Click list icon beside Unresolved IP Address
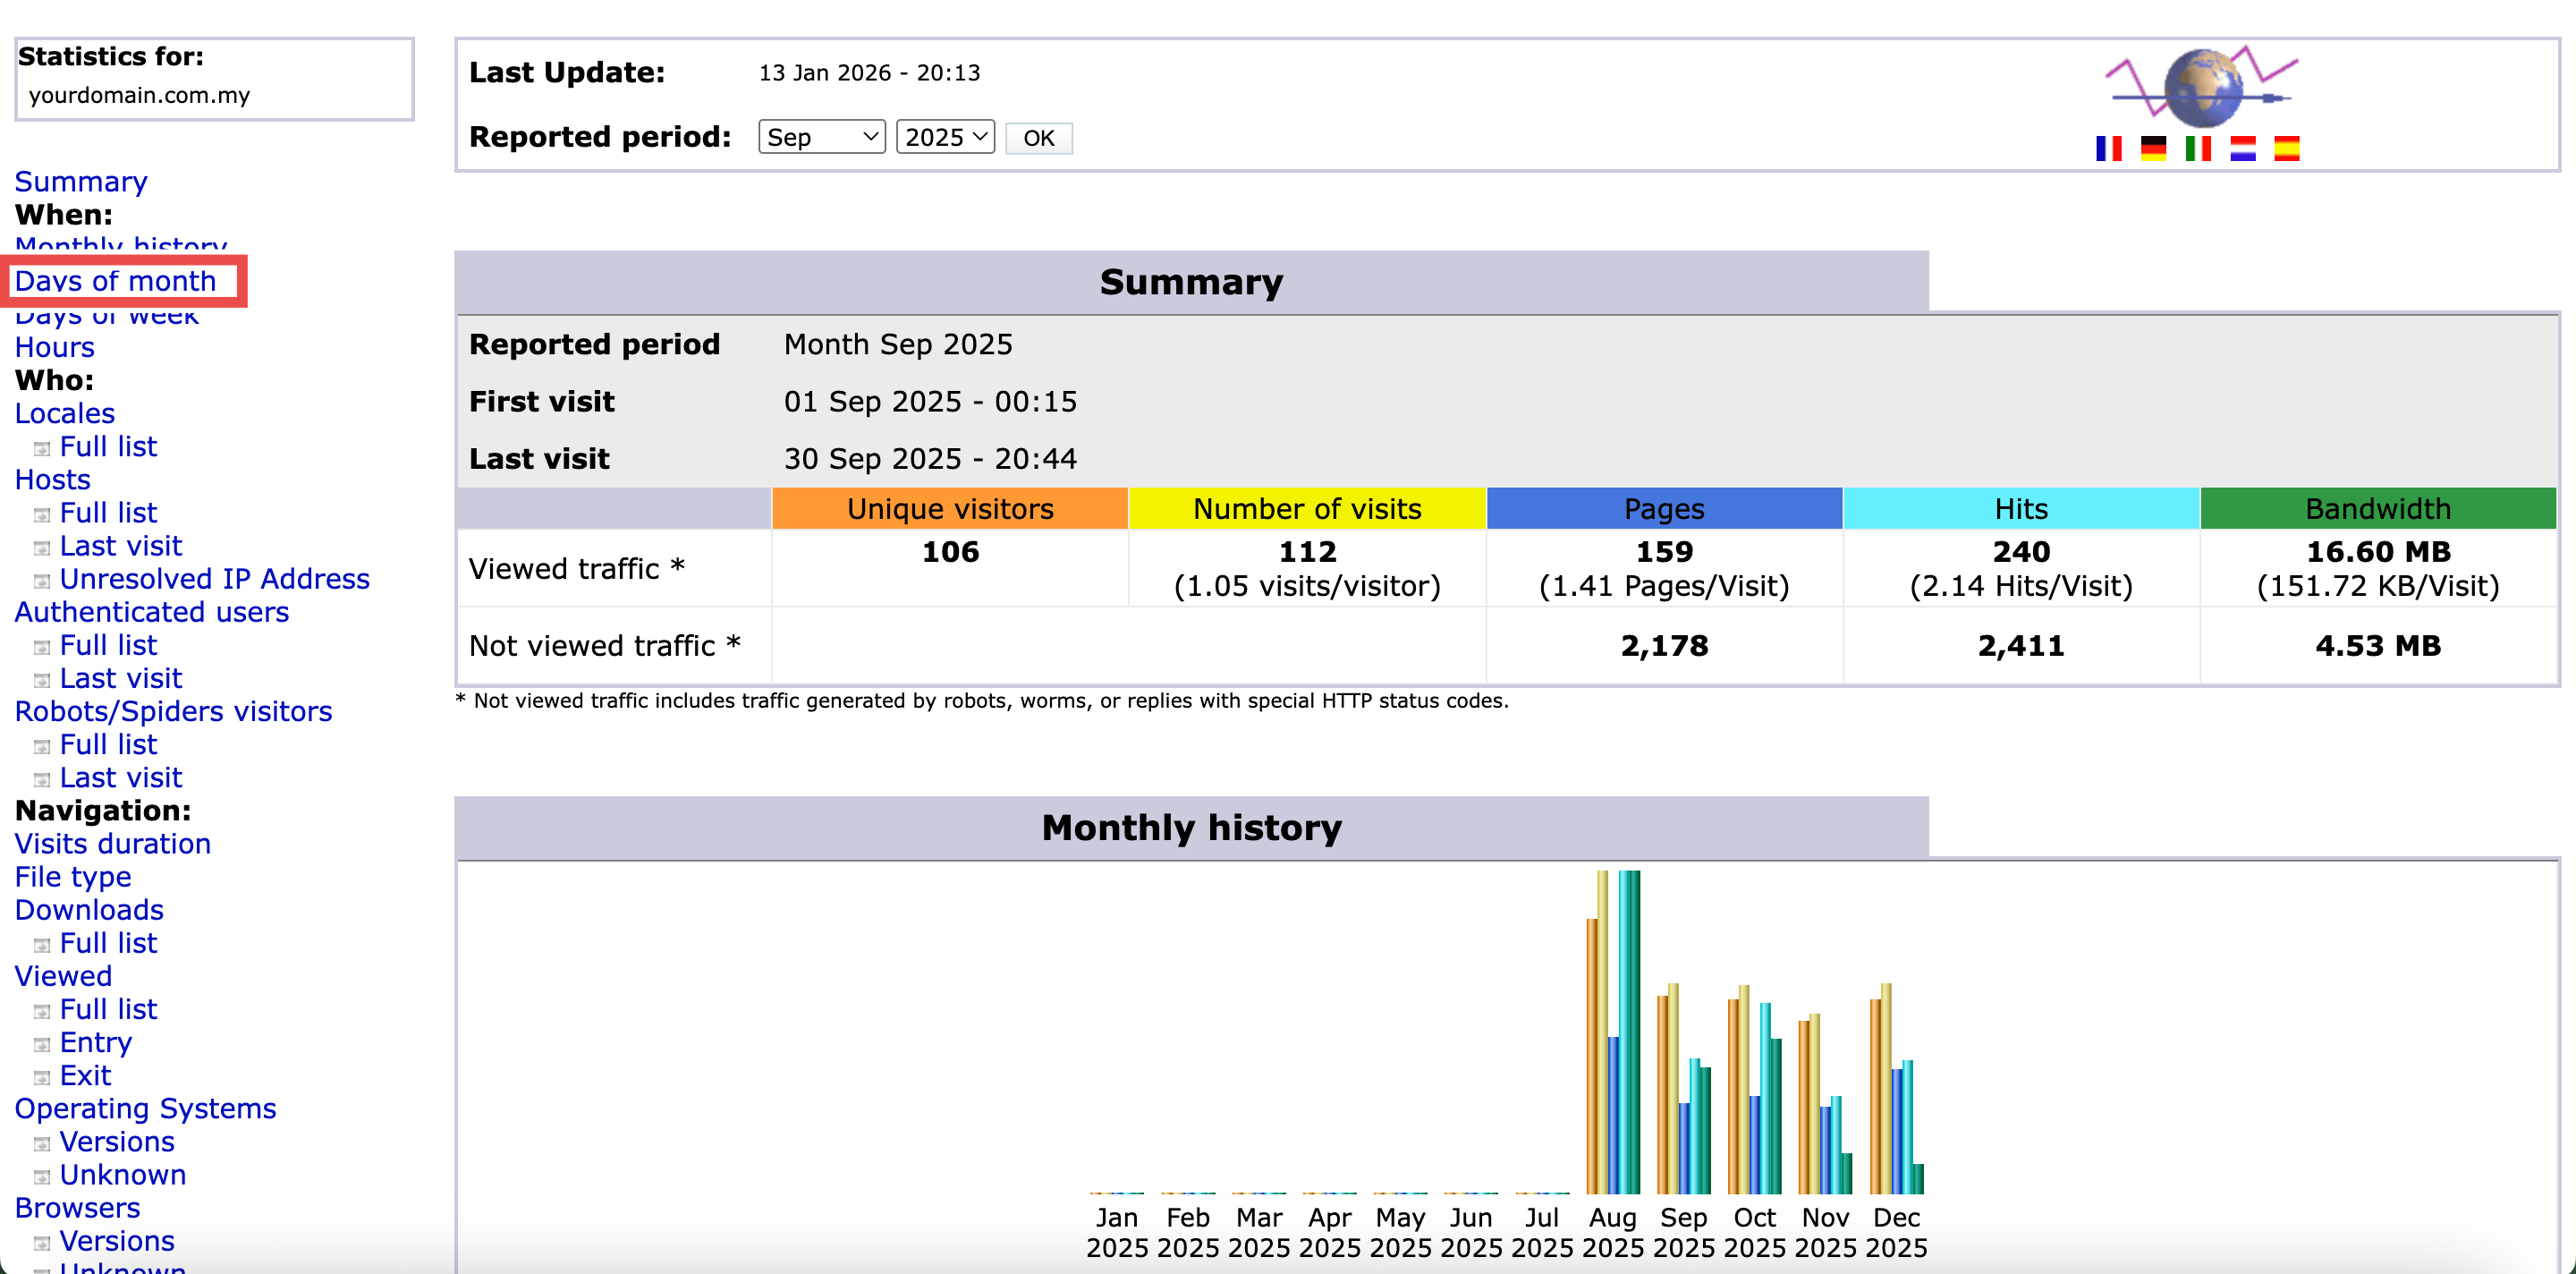 point(42,581)
